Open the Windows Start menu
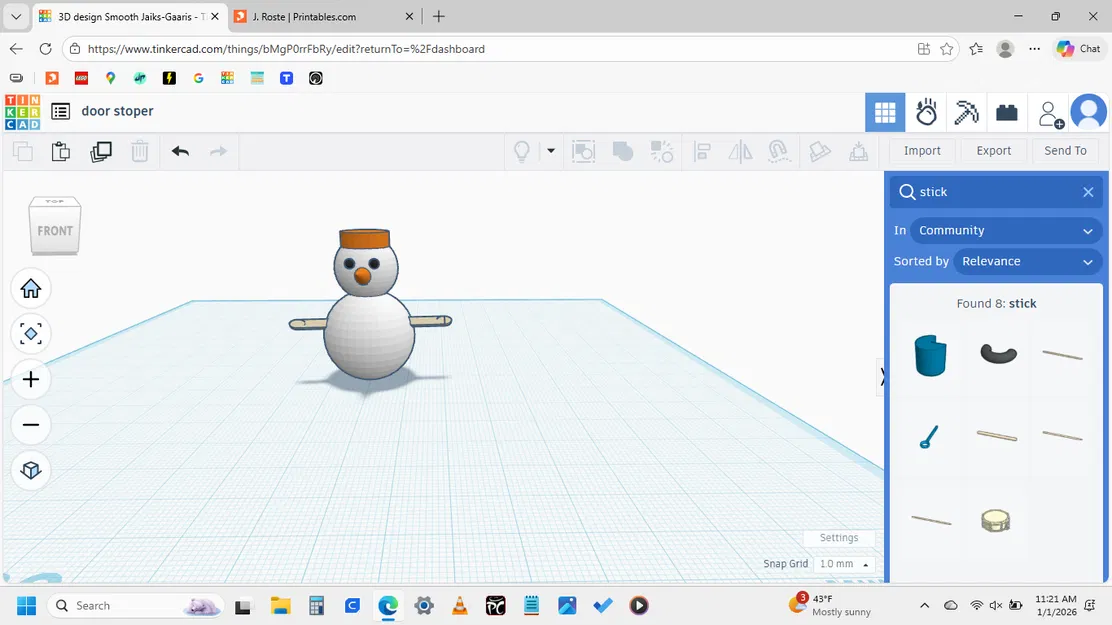Screen dimensions: 1112x625 (26, 606)
